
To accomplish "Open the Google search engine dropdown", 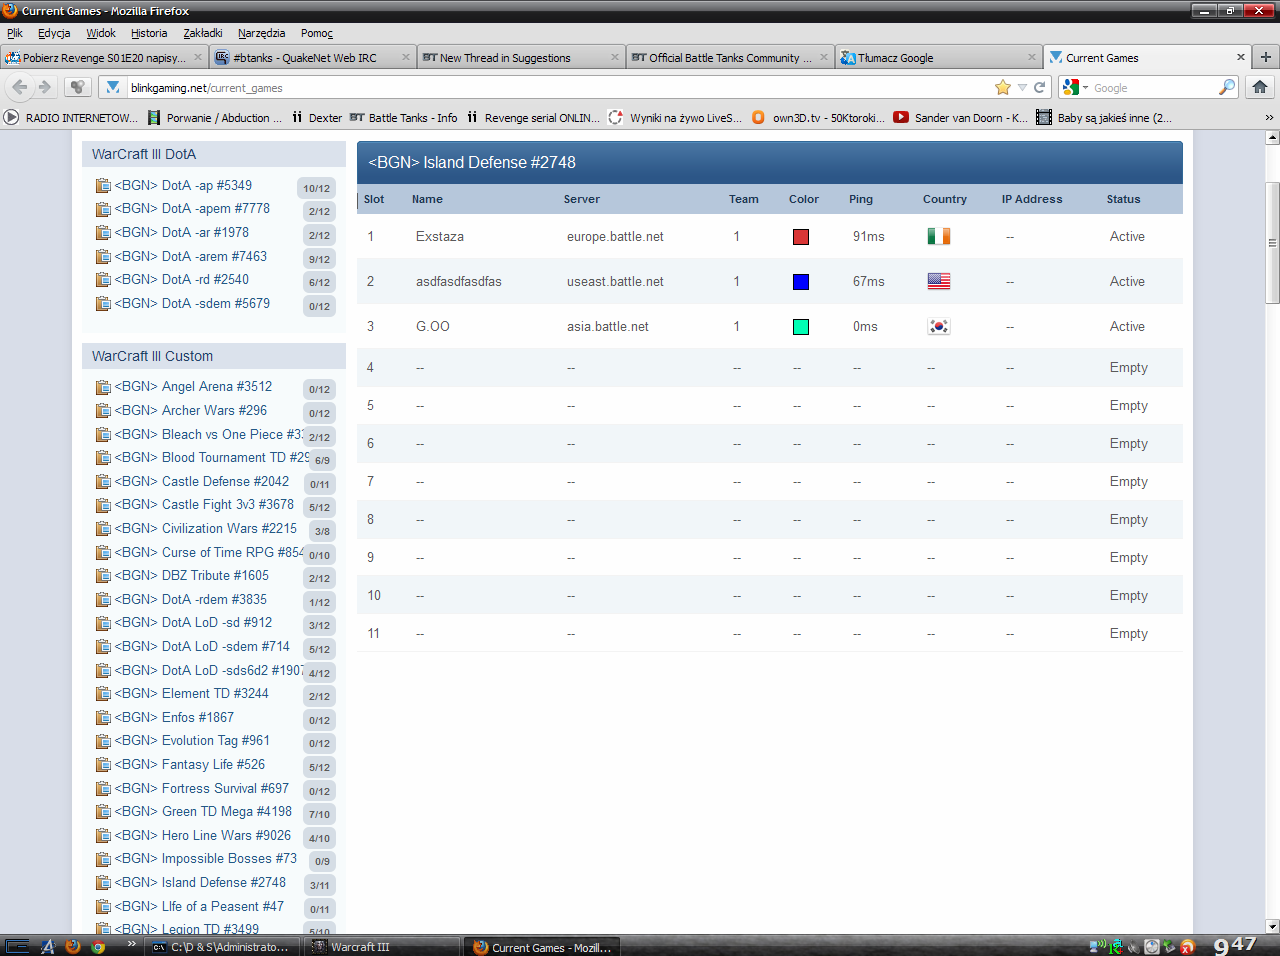I will coord(1075,87).
